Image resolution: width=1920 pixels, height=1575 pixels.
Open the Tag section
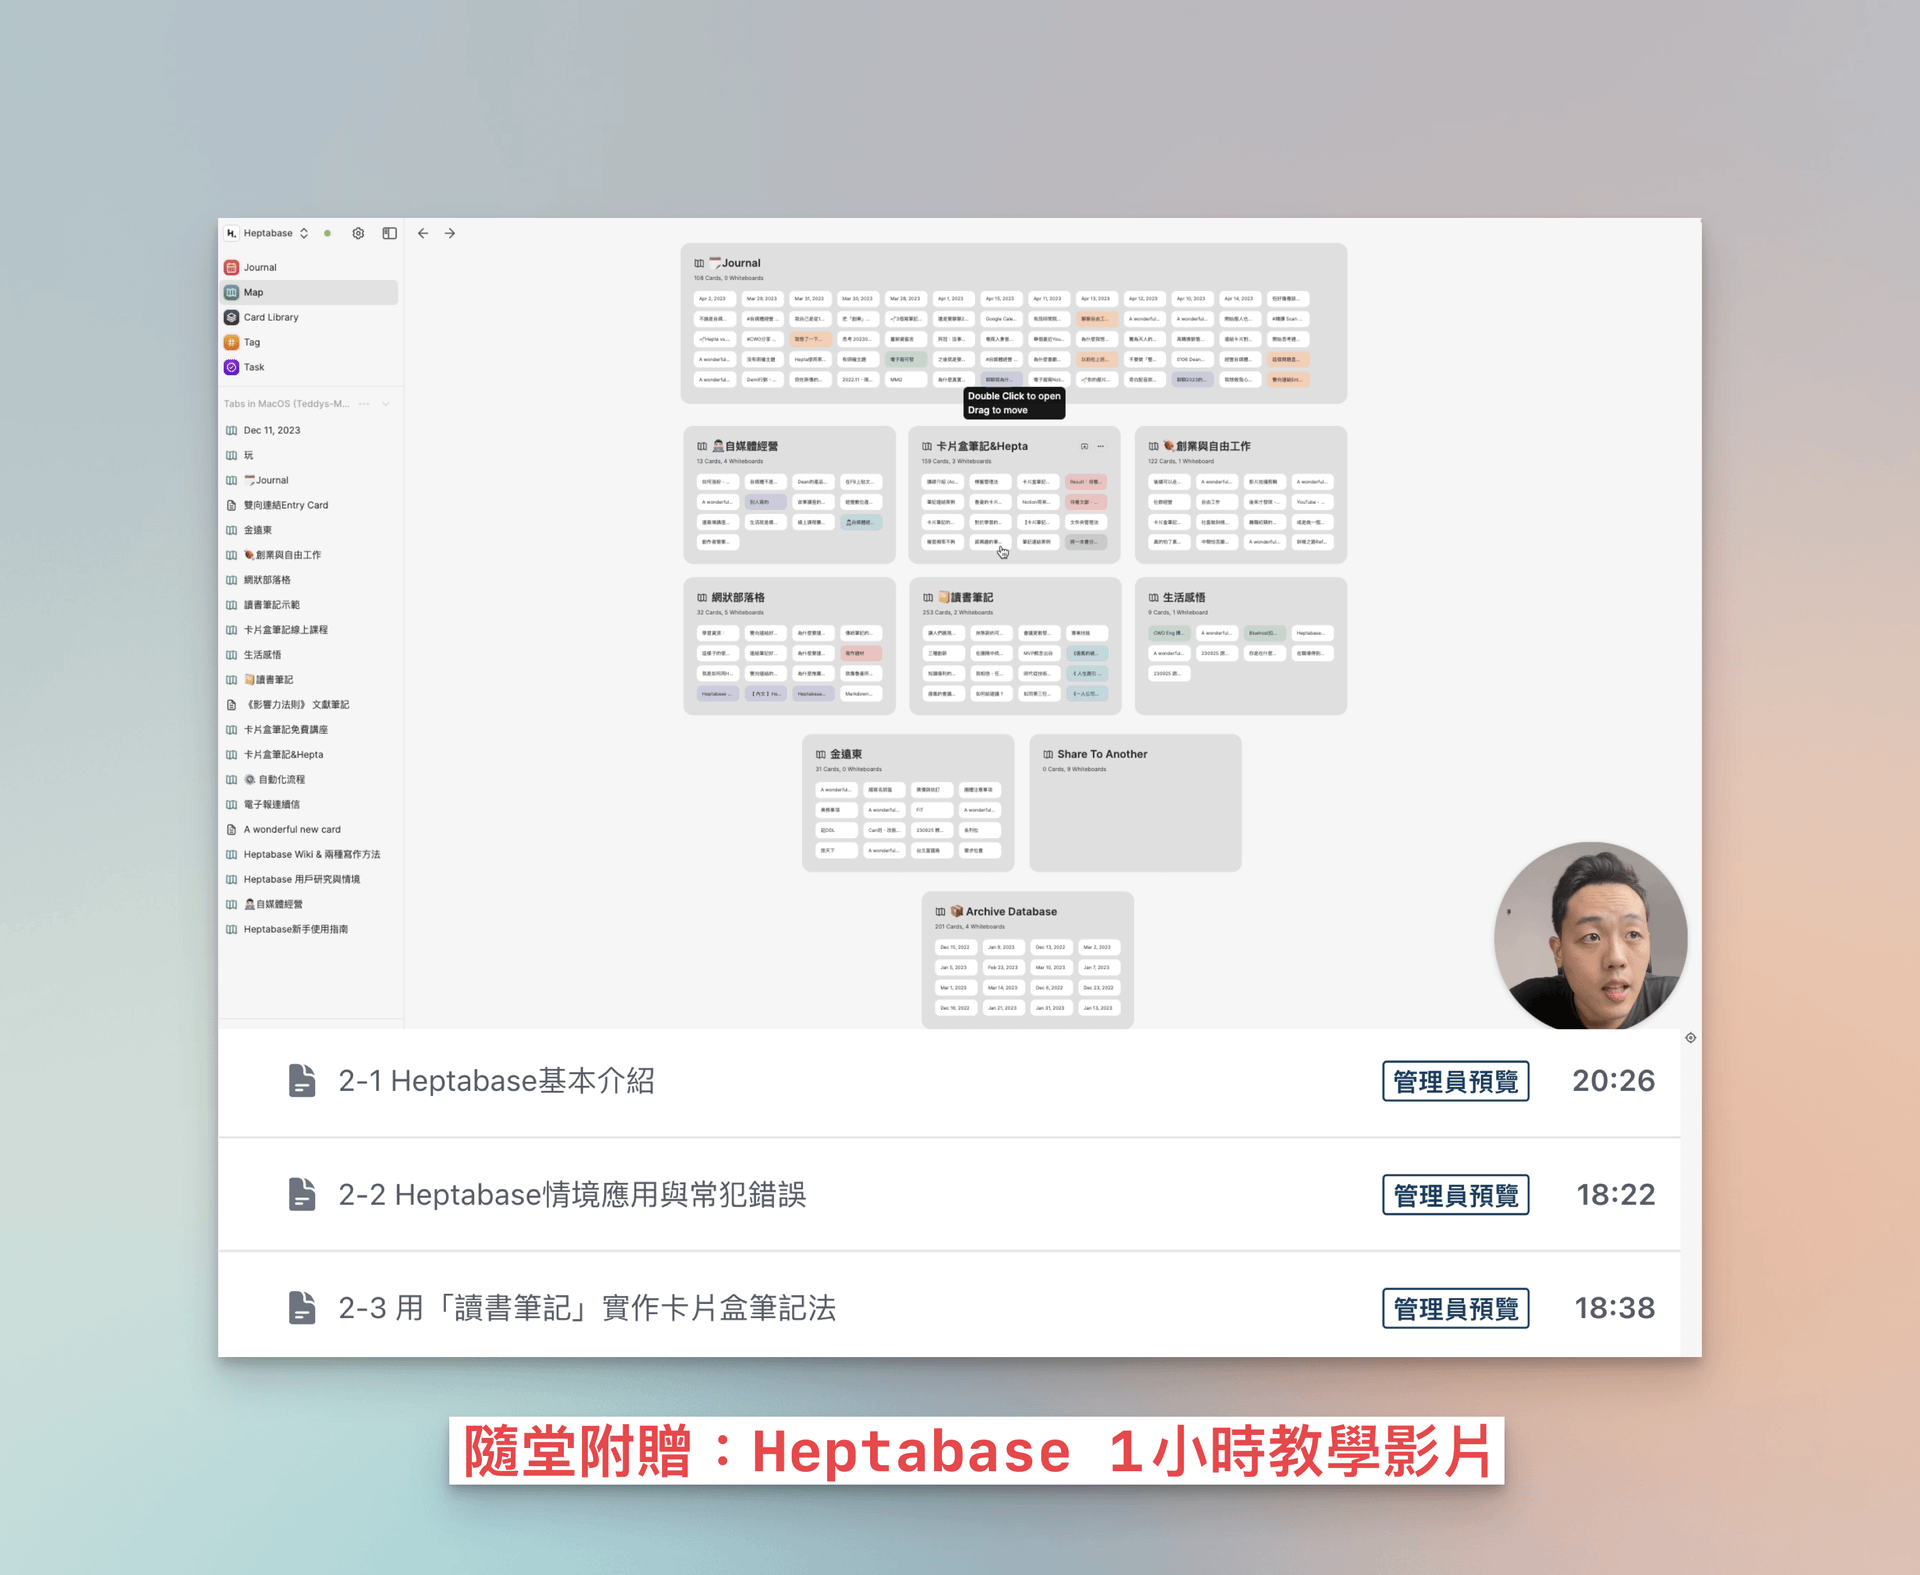point(252,342)
